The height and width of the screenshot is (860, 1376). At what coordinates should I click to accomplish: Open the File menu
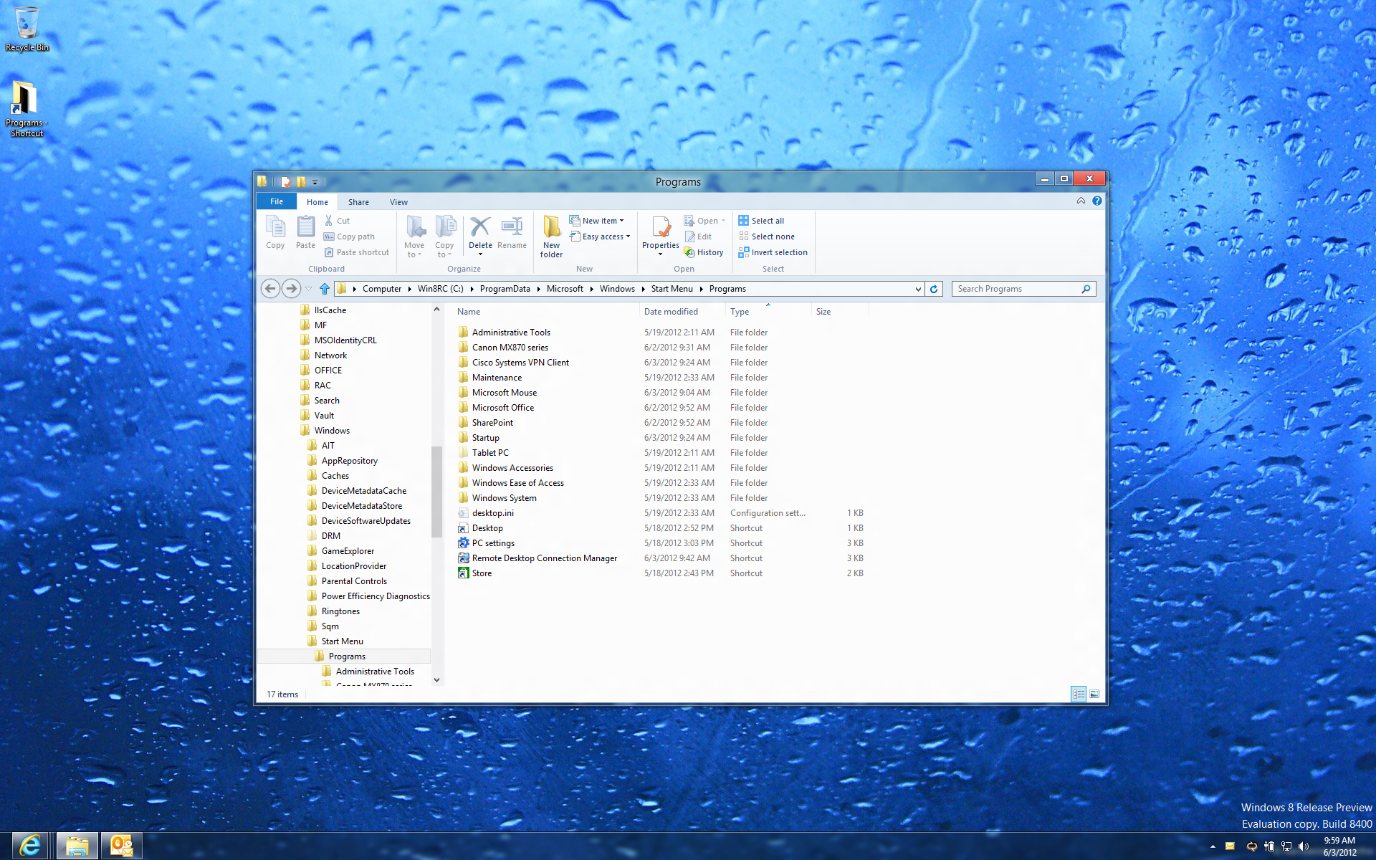(276, 201)
